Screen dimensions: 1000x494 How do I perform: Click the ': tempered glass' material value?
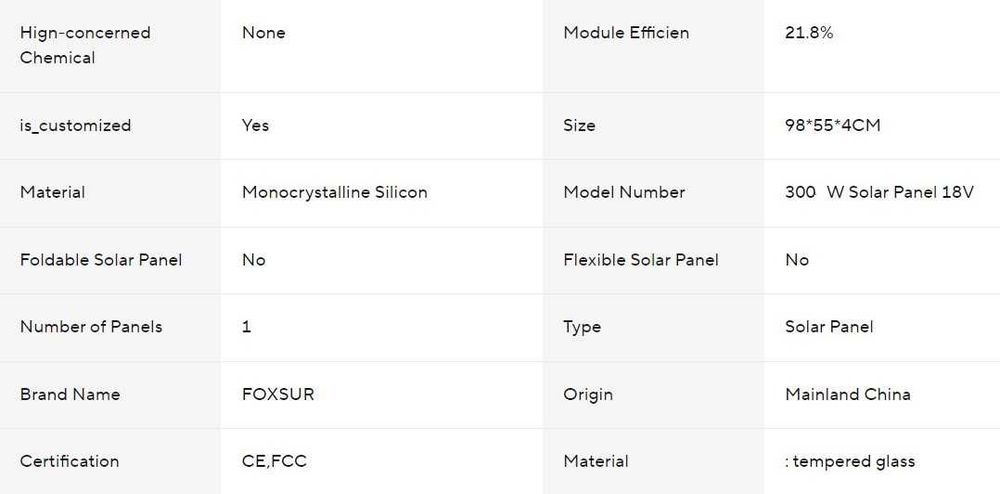point(849,461)
